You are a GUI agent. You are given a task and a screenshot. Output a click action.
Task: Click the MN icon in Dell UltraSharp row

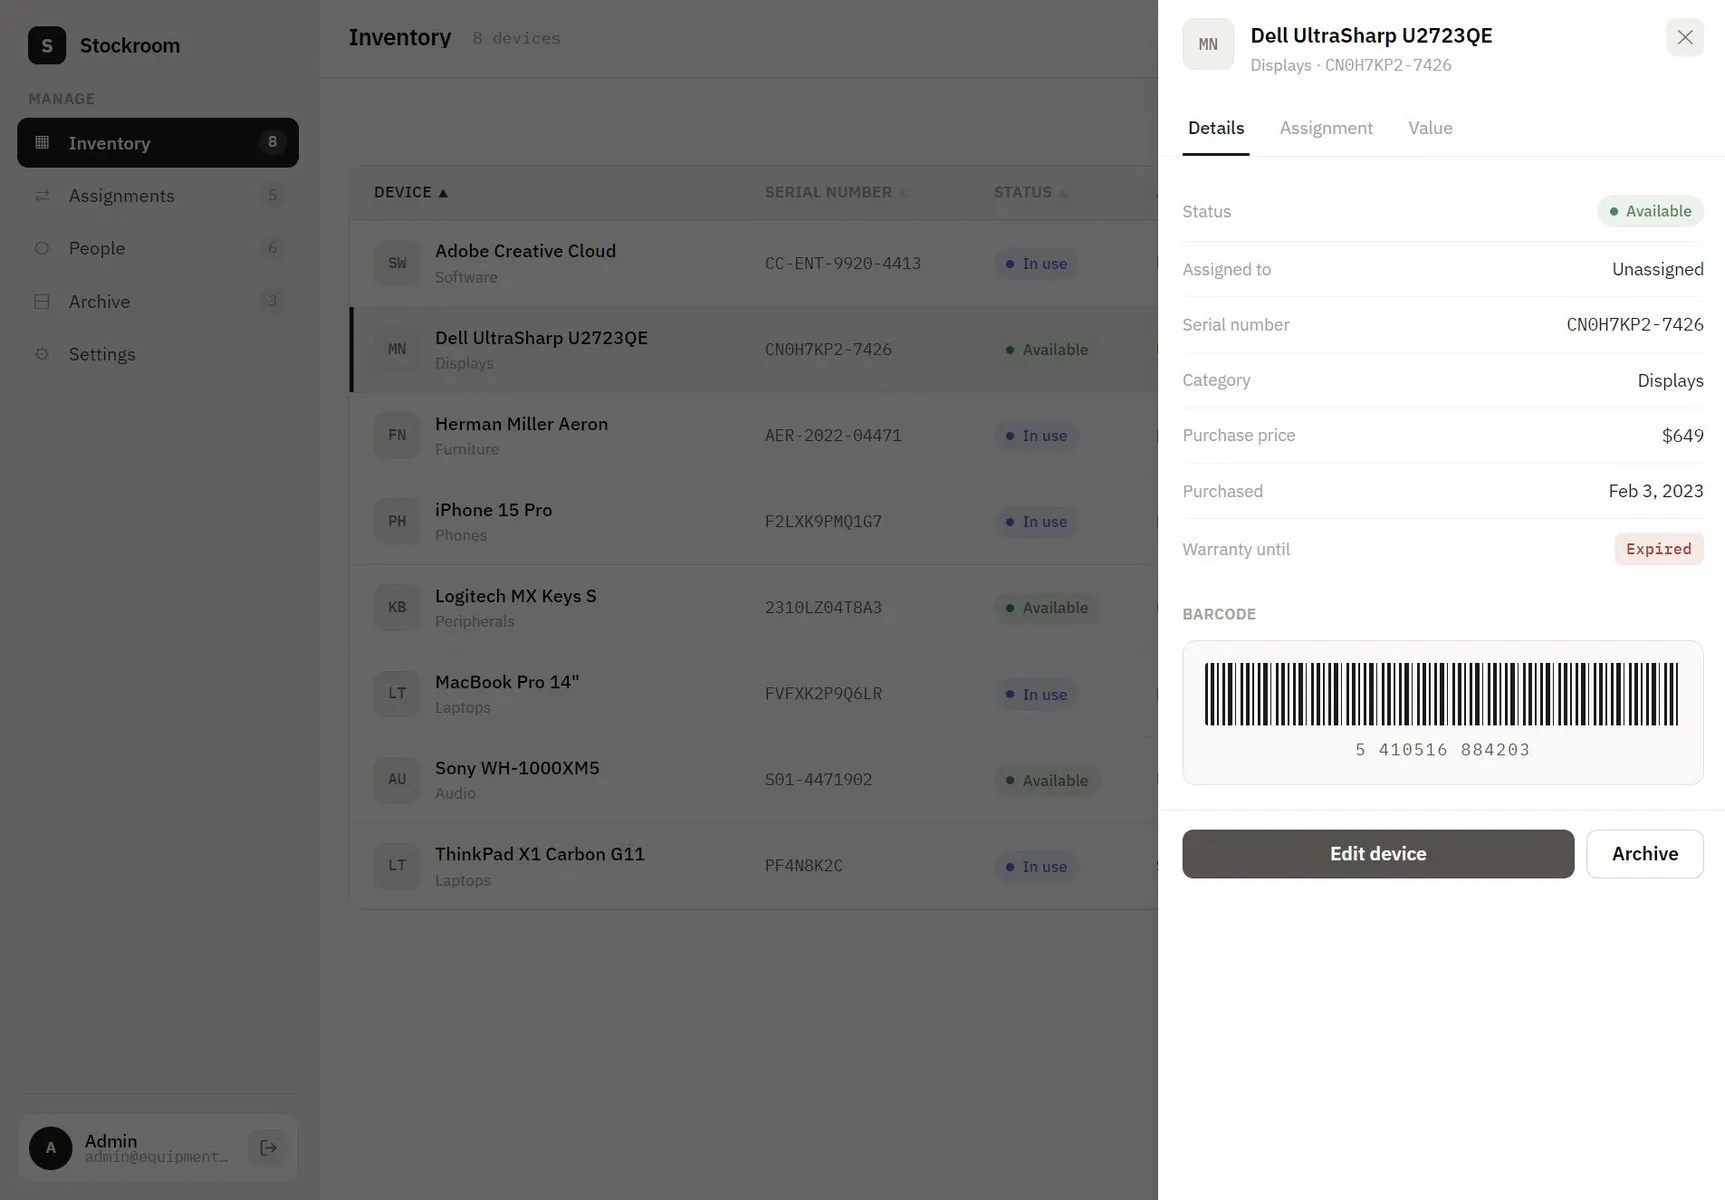click(x=397, y=349)
